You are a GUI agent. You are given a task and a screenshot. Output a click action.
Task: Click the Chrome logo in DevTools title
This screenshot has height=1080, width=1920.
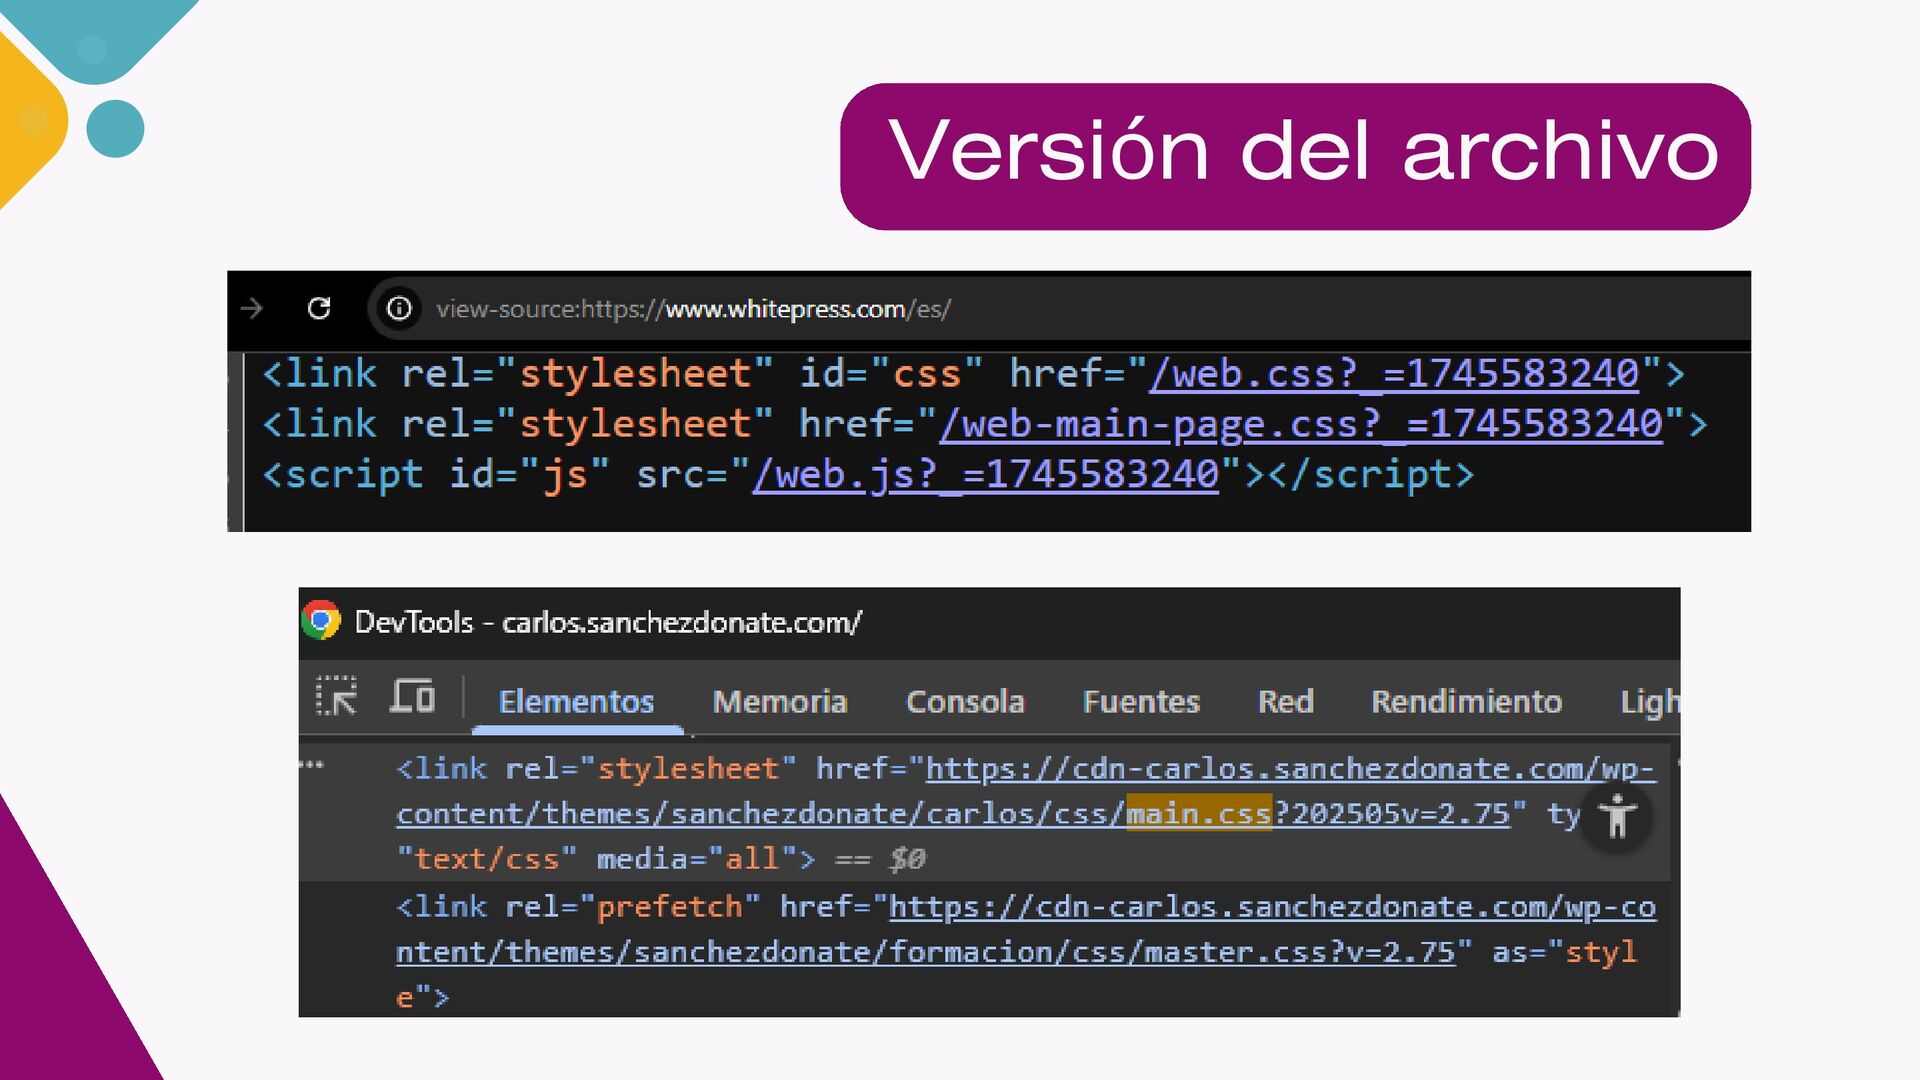pyautogui.click(x=322, y=621)
